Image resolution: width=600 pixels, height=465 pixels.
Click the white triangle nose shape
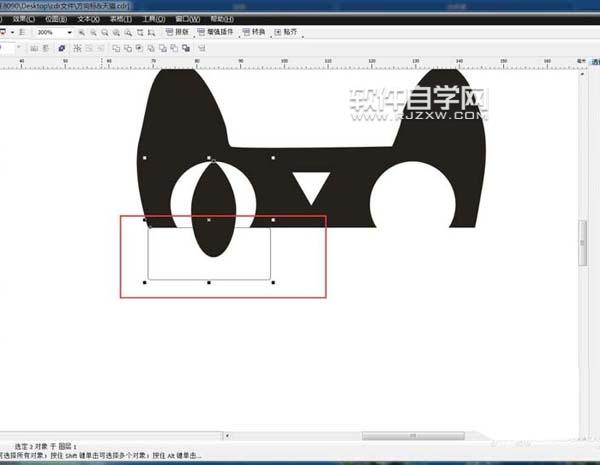[x=311, y=185]
